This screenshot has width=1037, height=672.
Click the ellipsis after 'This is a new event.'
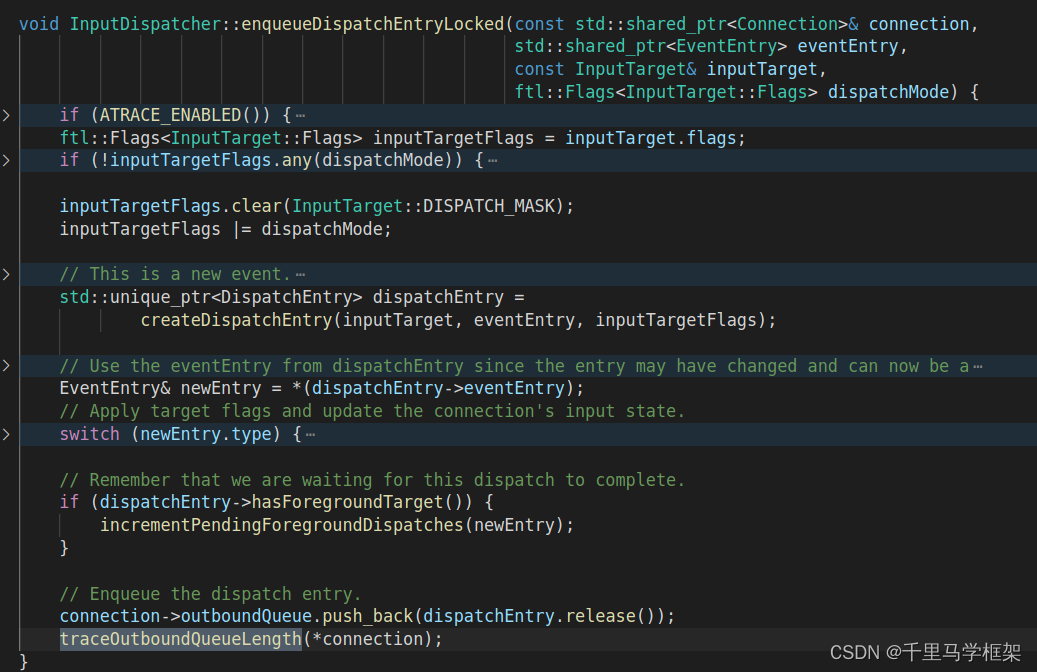coord(300,274)
